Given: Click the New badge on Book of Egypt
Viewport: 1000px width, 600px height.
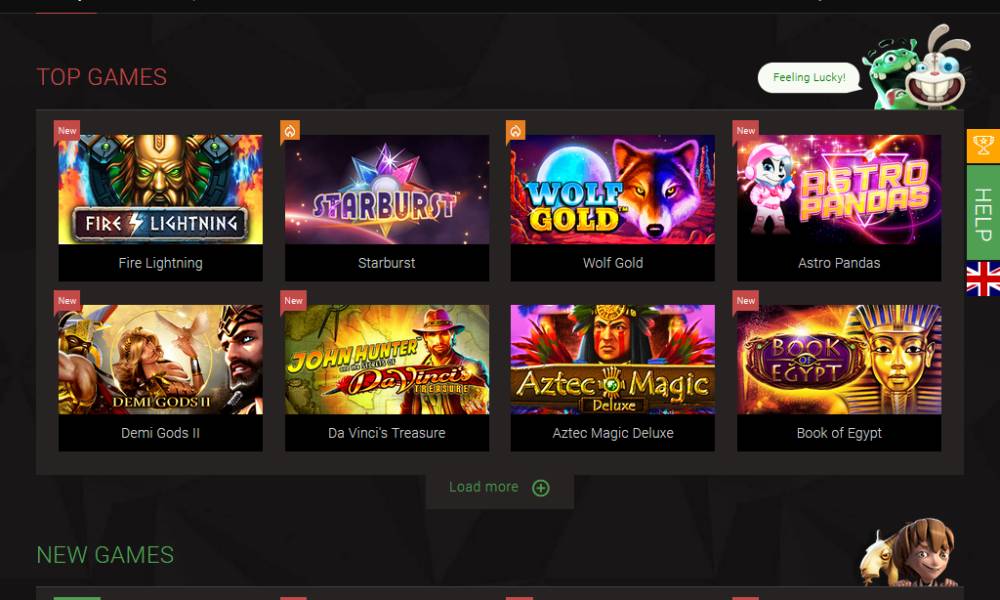Looking at the screenshot, I should (x=746, y=300).
